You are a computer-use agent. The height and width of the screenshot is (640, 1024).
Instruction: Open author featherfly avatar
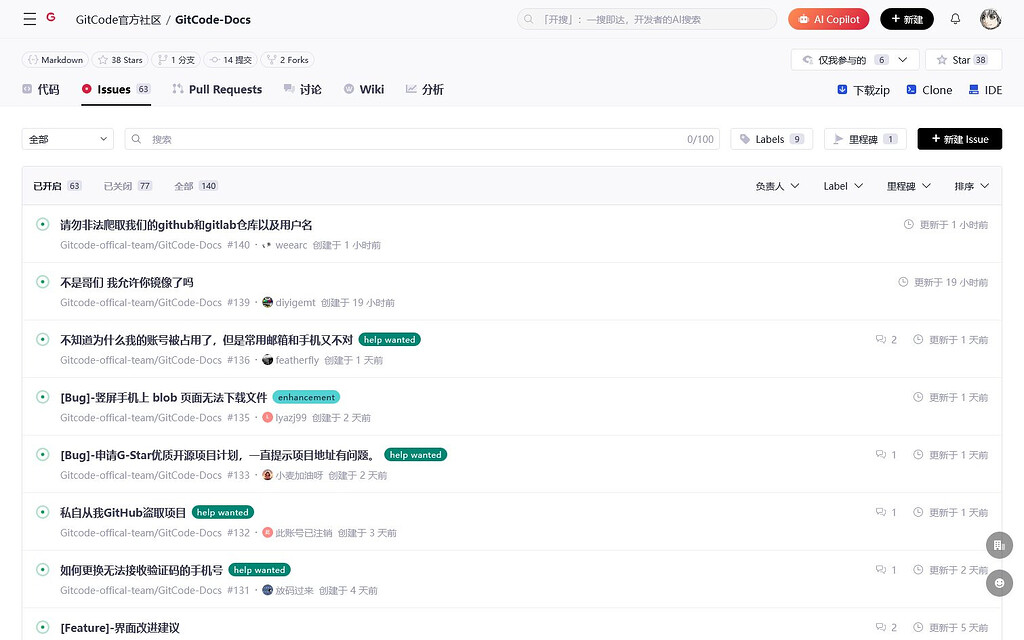tap(268, 360)
